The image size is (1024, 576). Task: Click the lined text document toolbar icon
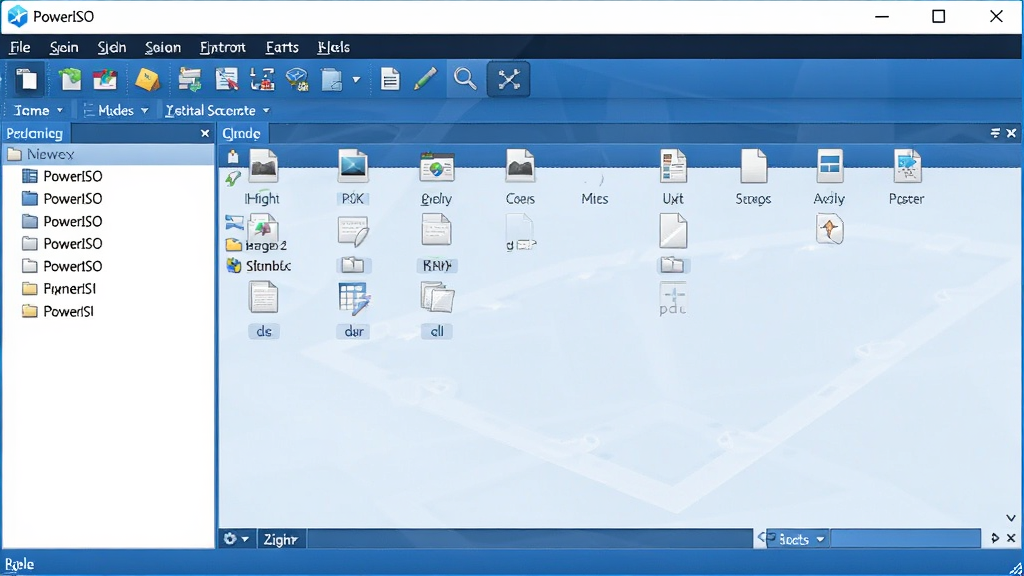click(x=390, y=80)
